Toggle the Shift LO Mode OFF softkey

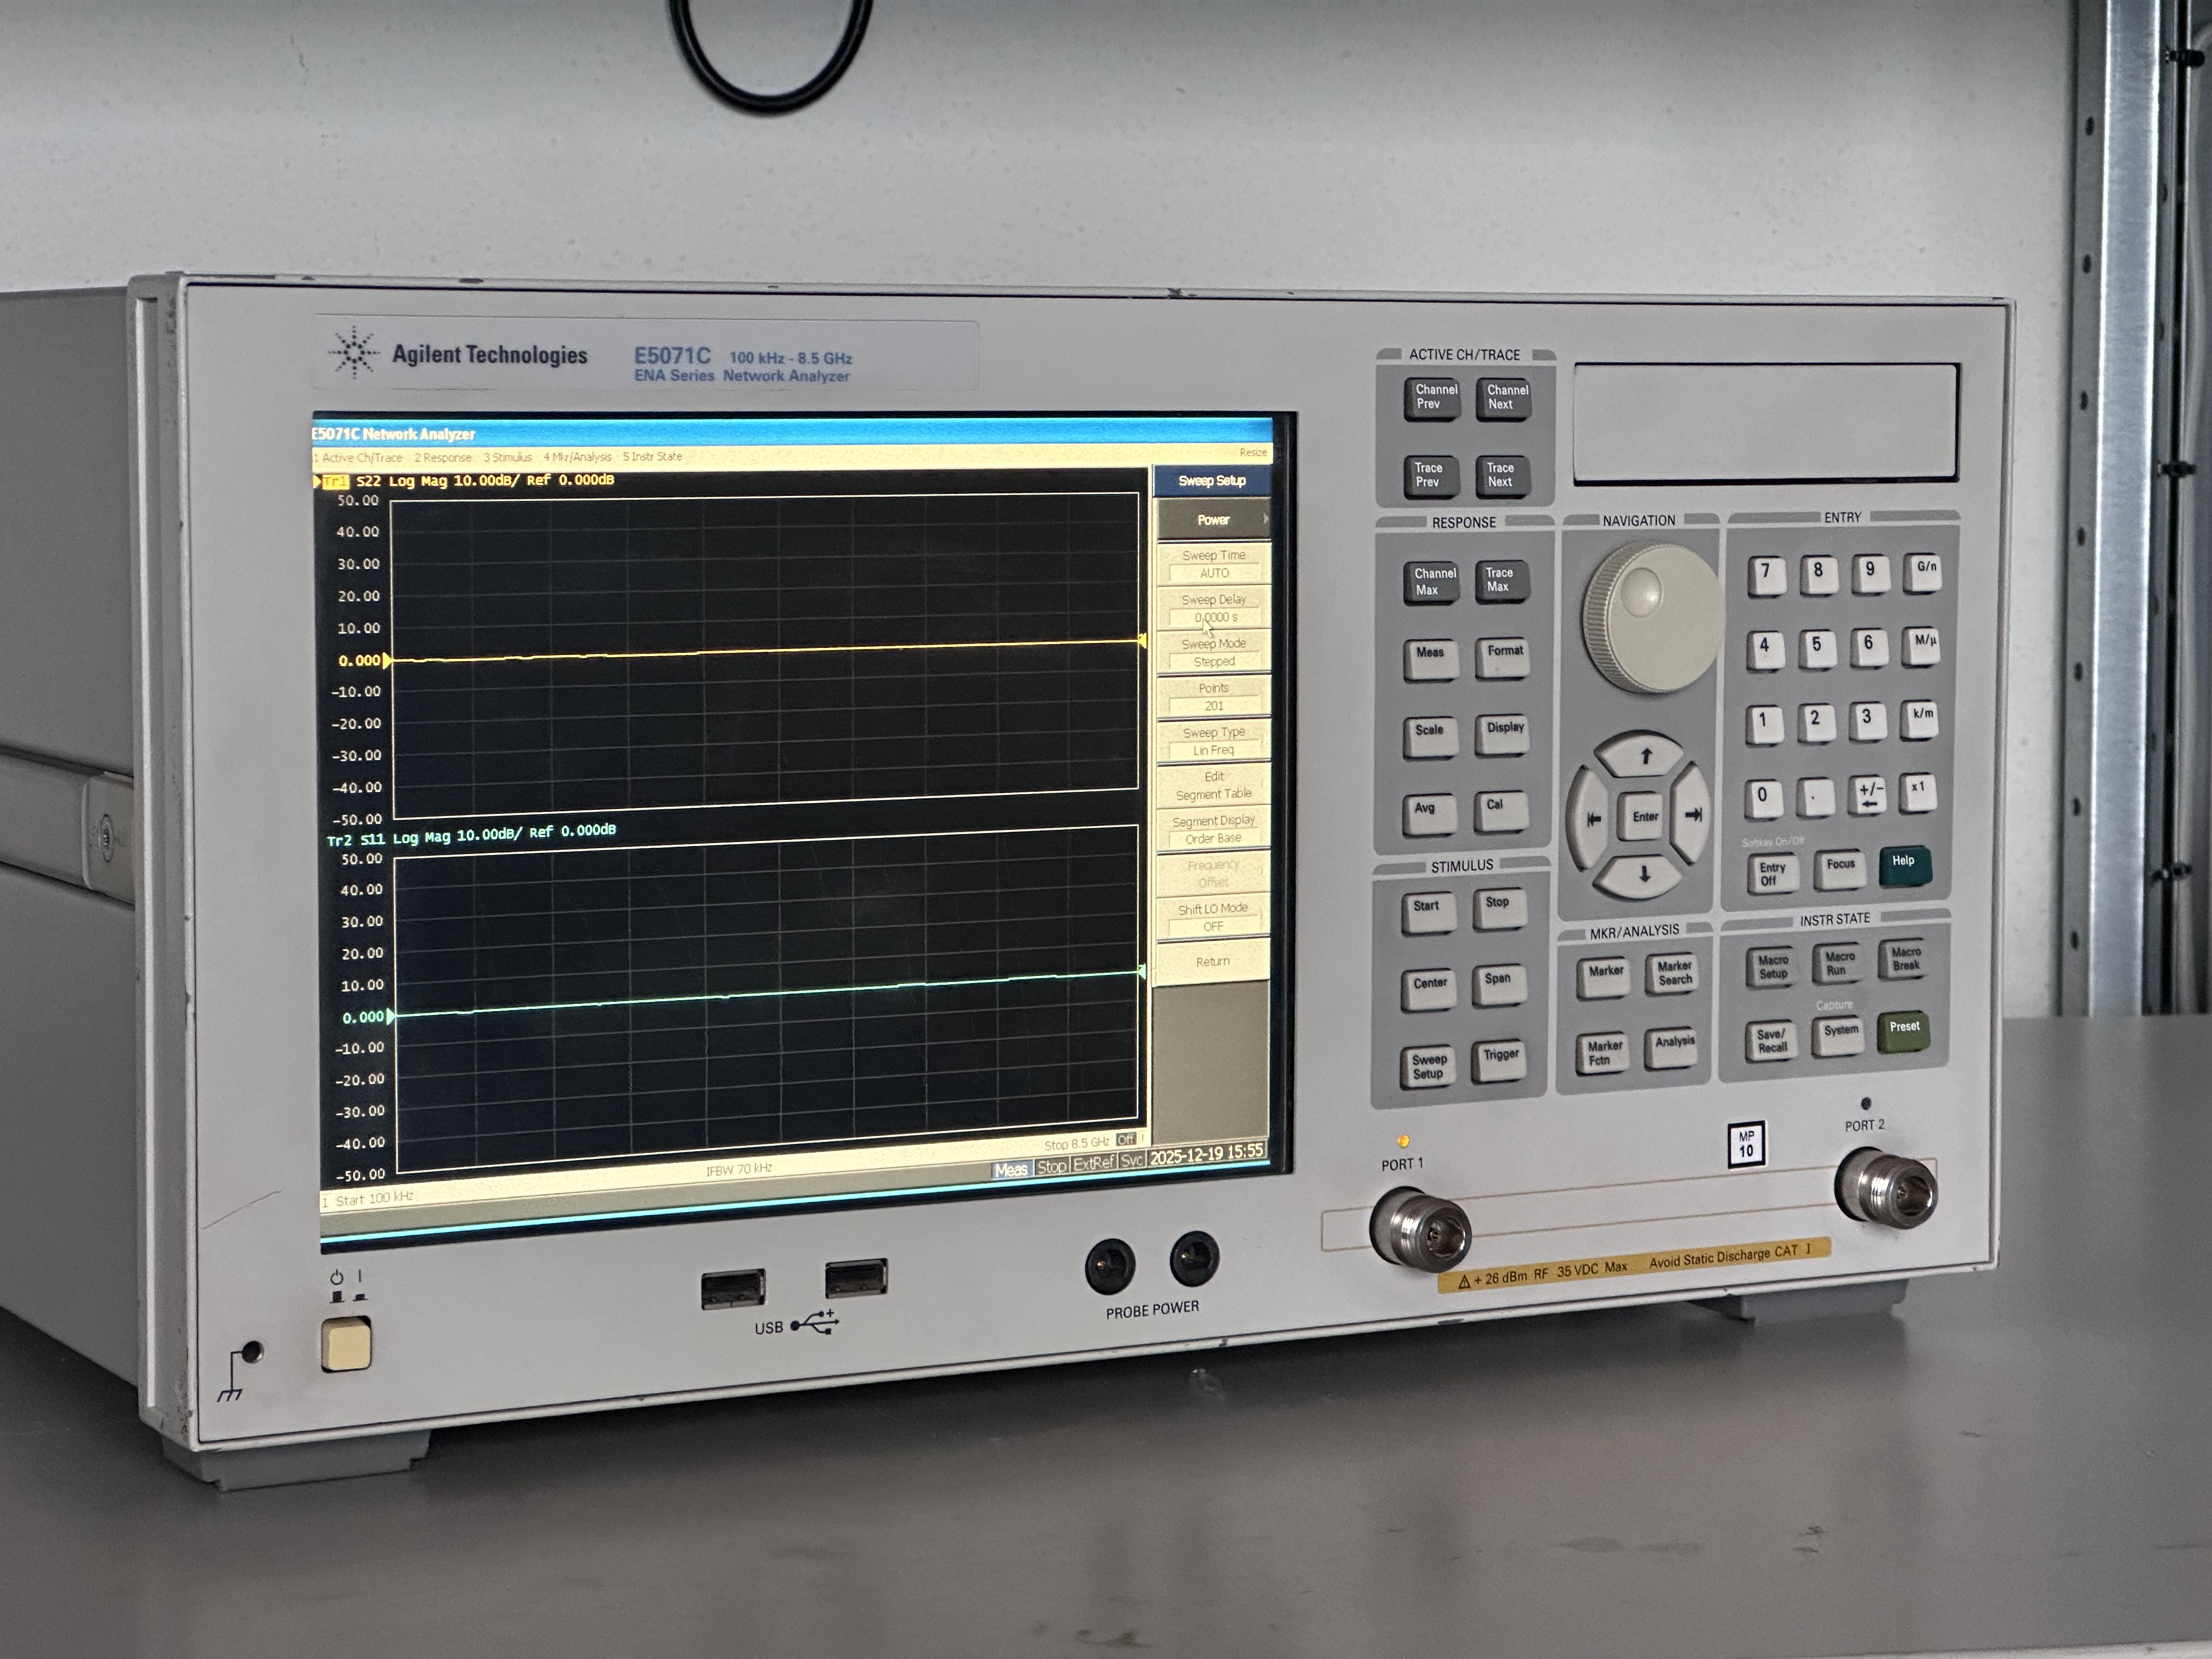tap(1214, 917)
